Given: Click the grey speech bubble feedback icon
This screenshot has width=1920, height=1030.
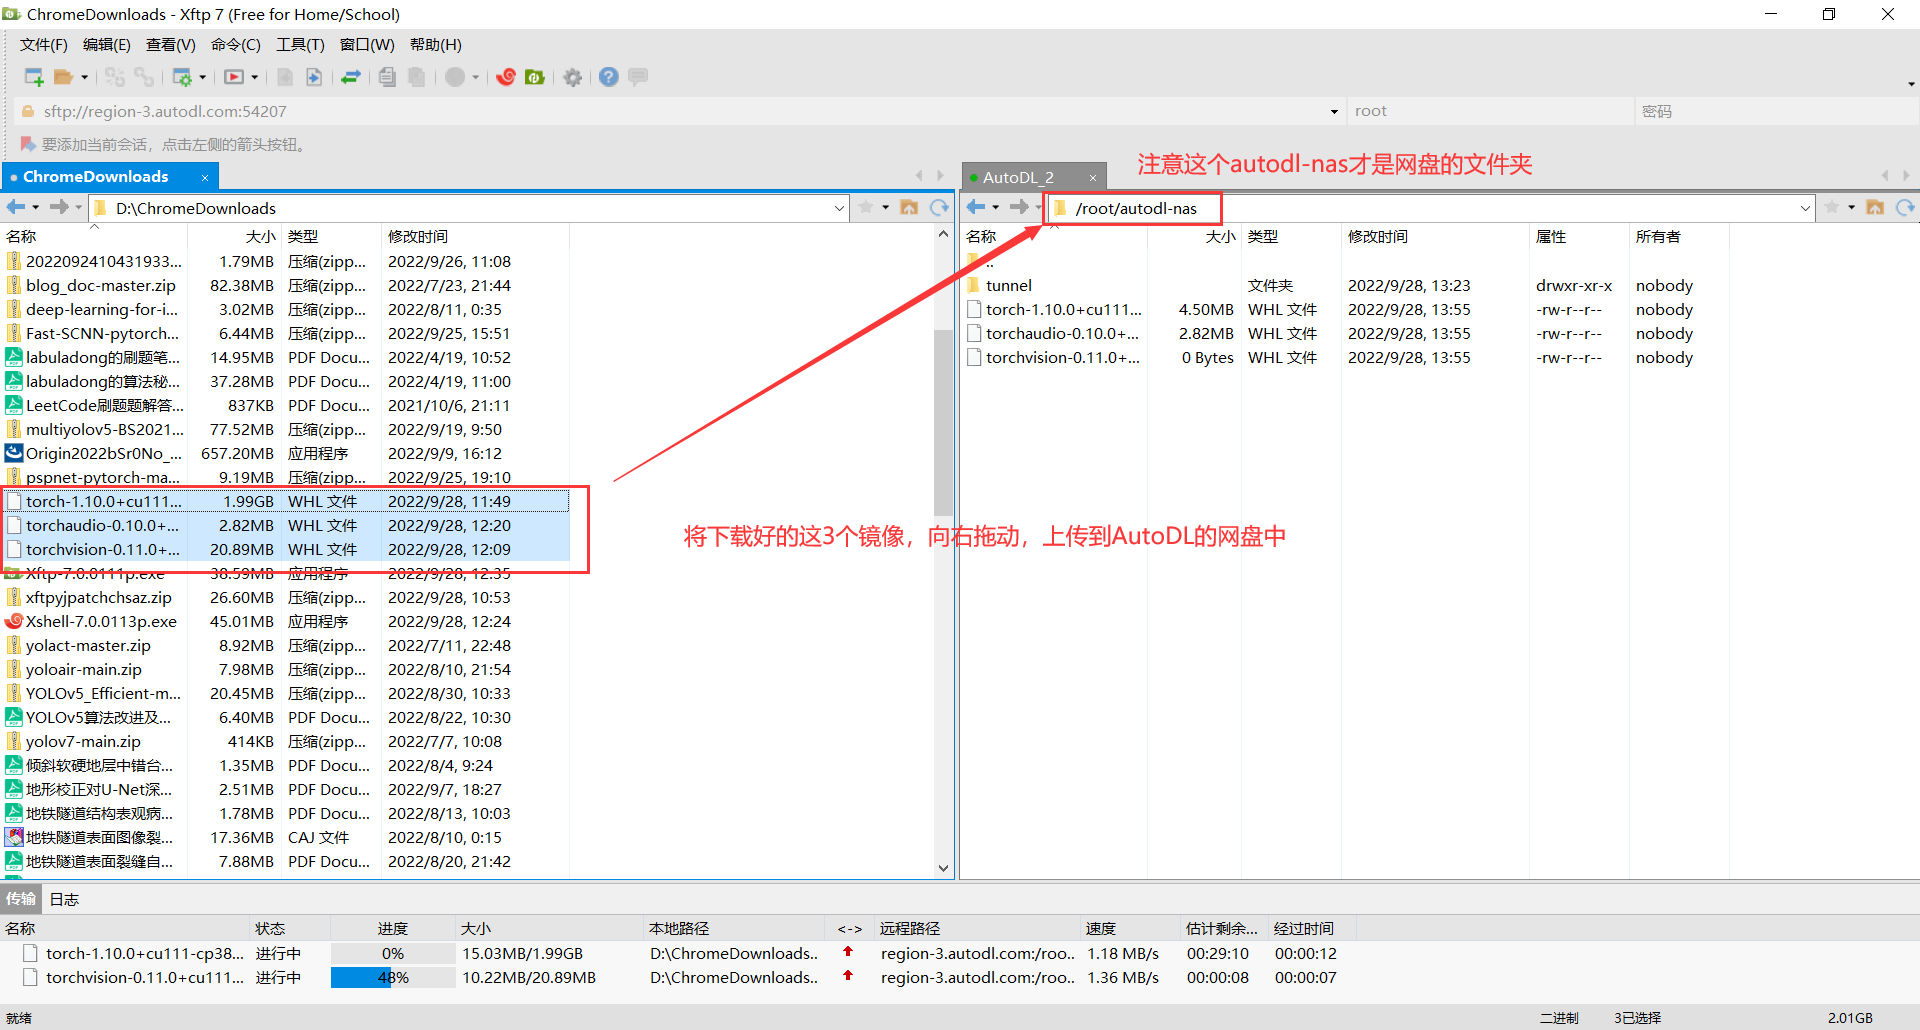Looking at the screenshot, I should 638,76.
